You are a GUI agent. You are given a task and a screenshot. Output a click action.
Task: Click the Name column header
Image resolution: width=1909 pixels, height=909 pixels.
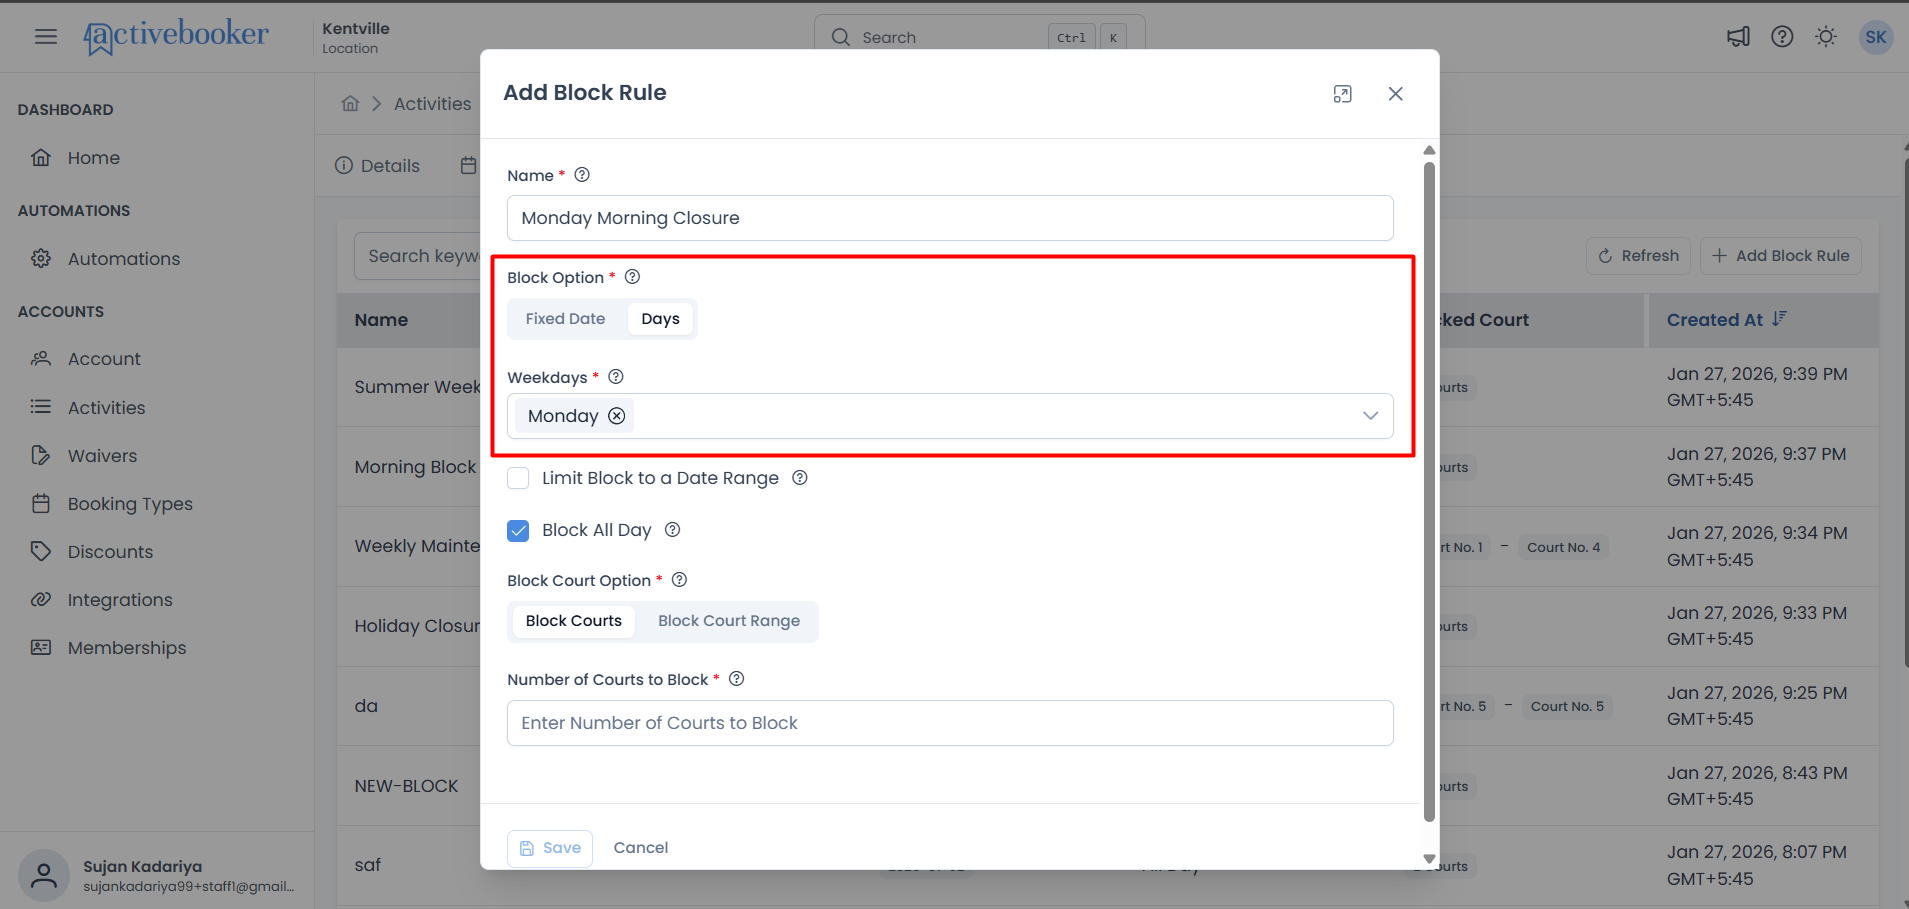381,320
